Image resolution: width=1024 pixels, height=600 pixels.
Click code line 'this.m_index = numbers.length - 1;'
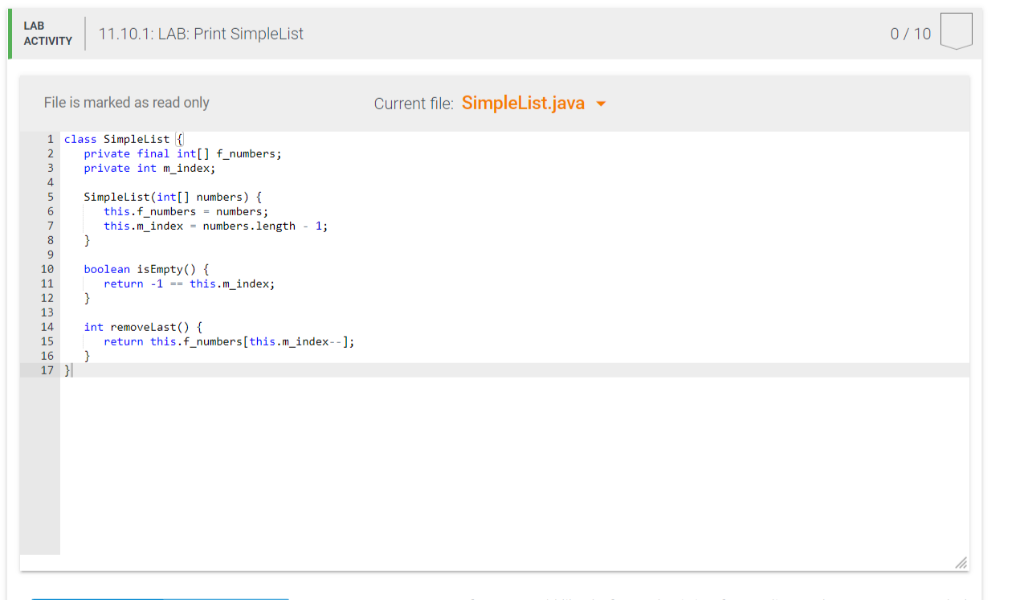click(216, 226)
